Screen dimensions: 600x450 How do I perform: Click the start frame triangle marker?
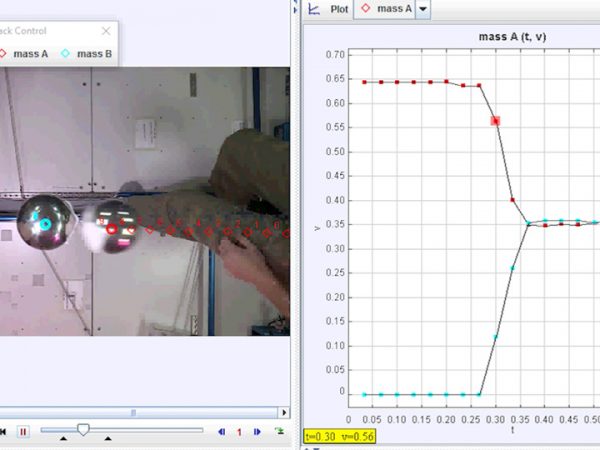click(64, 439)
